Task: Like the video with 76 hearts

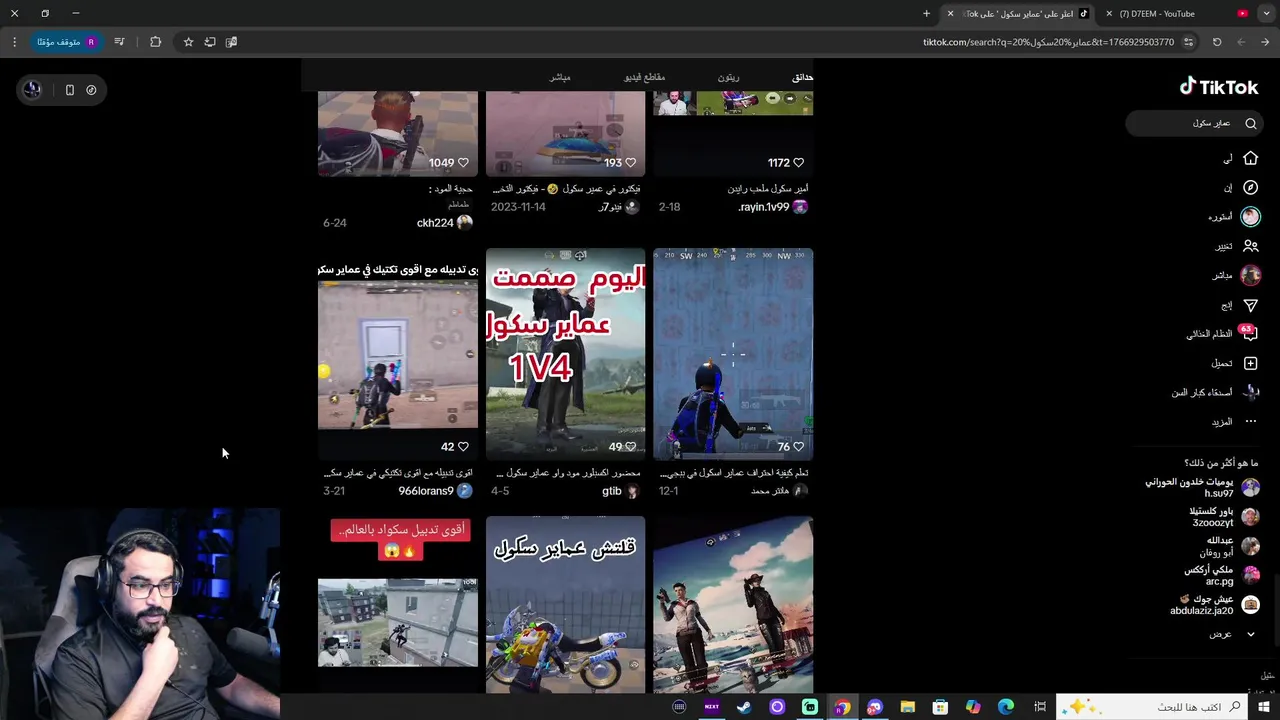Action: point(798,446)
